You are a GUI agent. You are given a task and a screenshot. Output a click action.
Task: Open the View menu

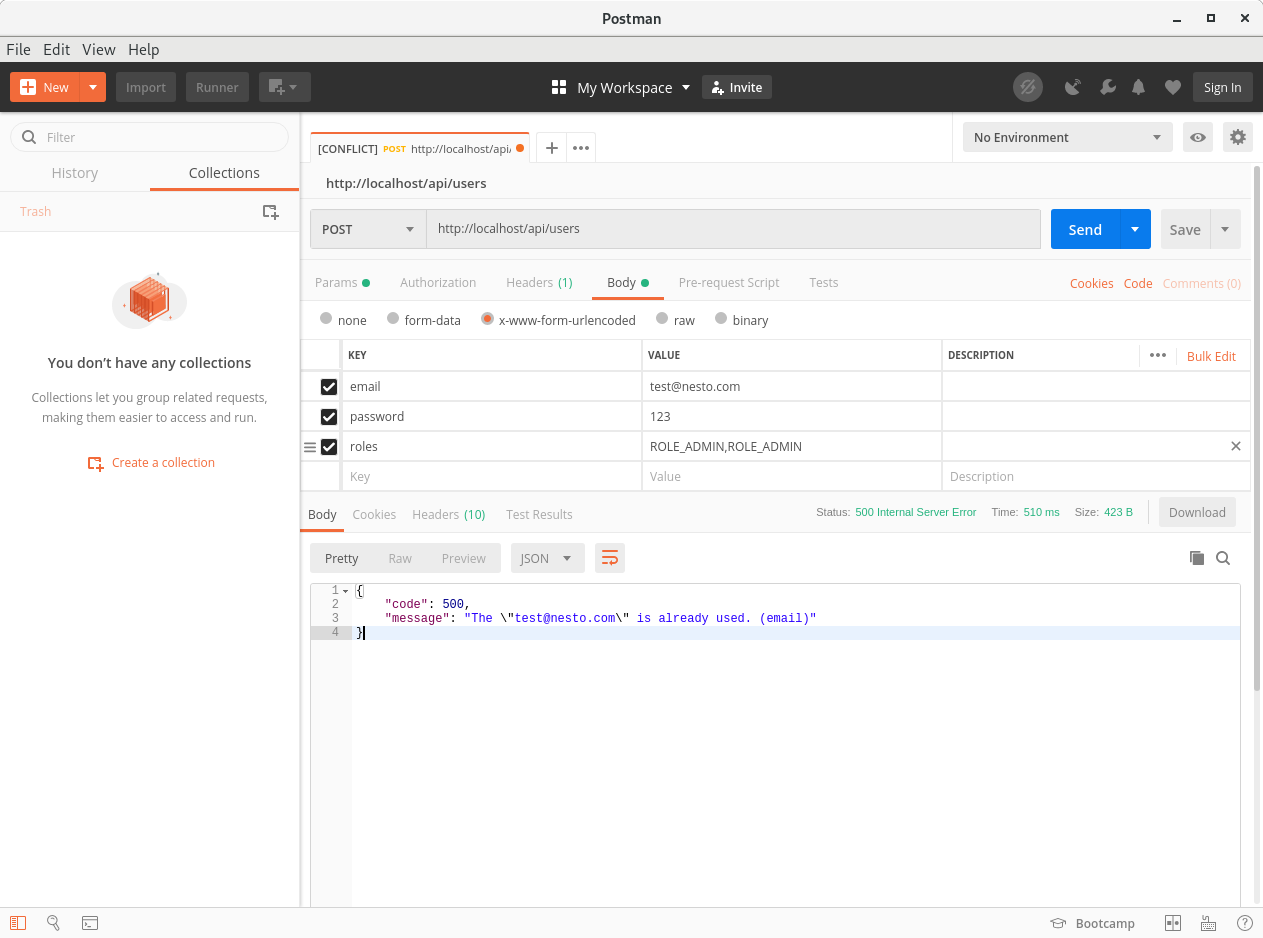click(99, 49)
